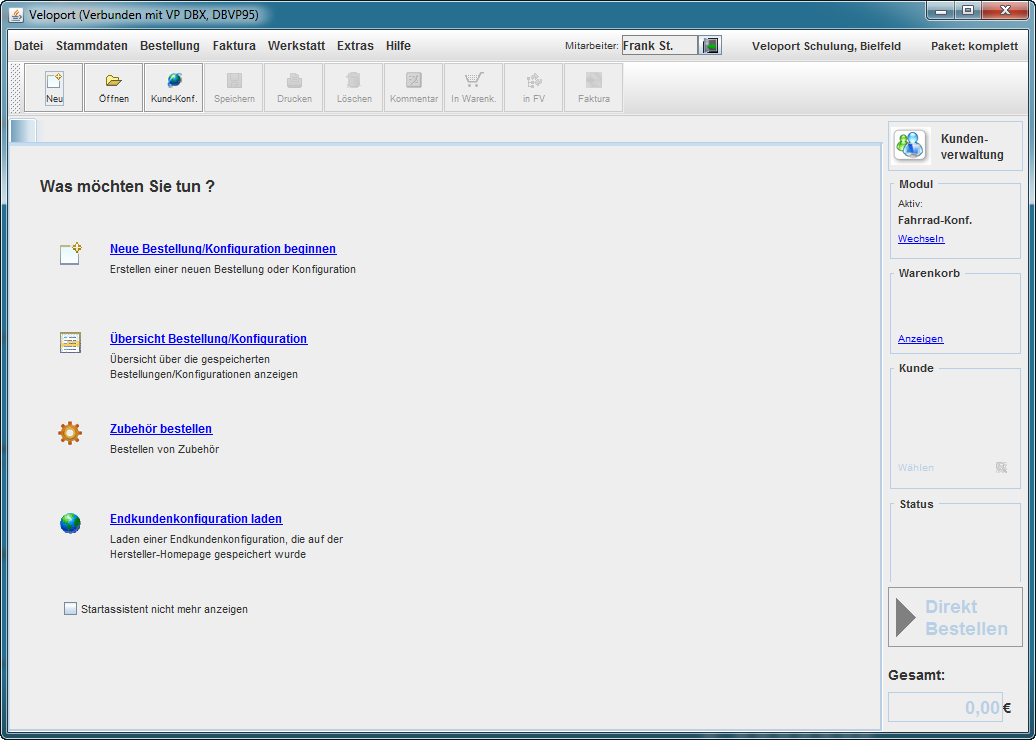Viewport: 1036px width, 740px height.
Task: Follow 'Neue Bestellung/Konfiguration beginnen' link
Action: click(223, 249)
